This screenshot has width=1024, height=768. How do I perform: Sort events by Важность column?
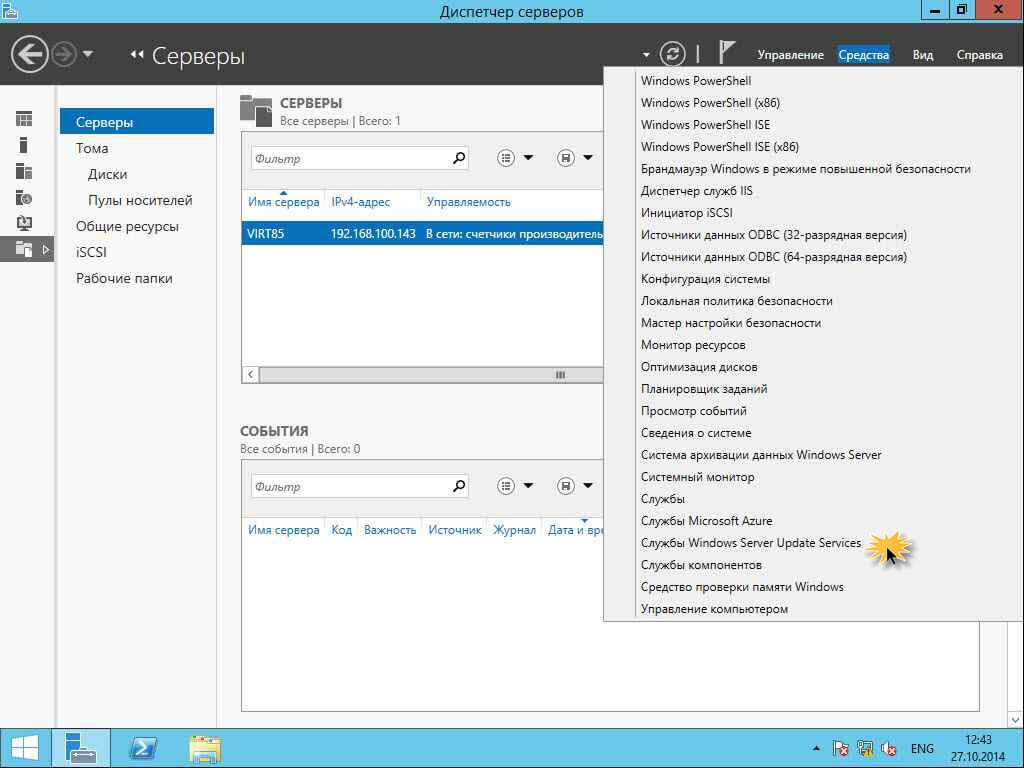coord(390,530)
